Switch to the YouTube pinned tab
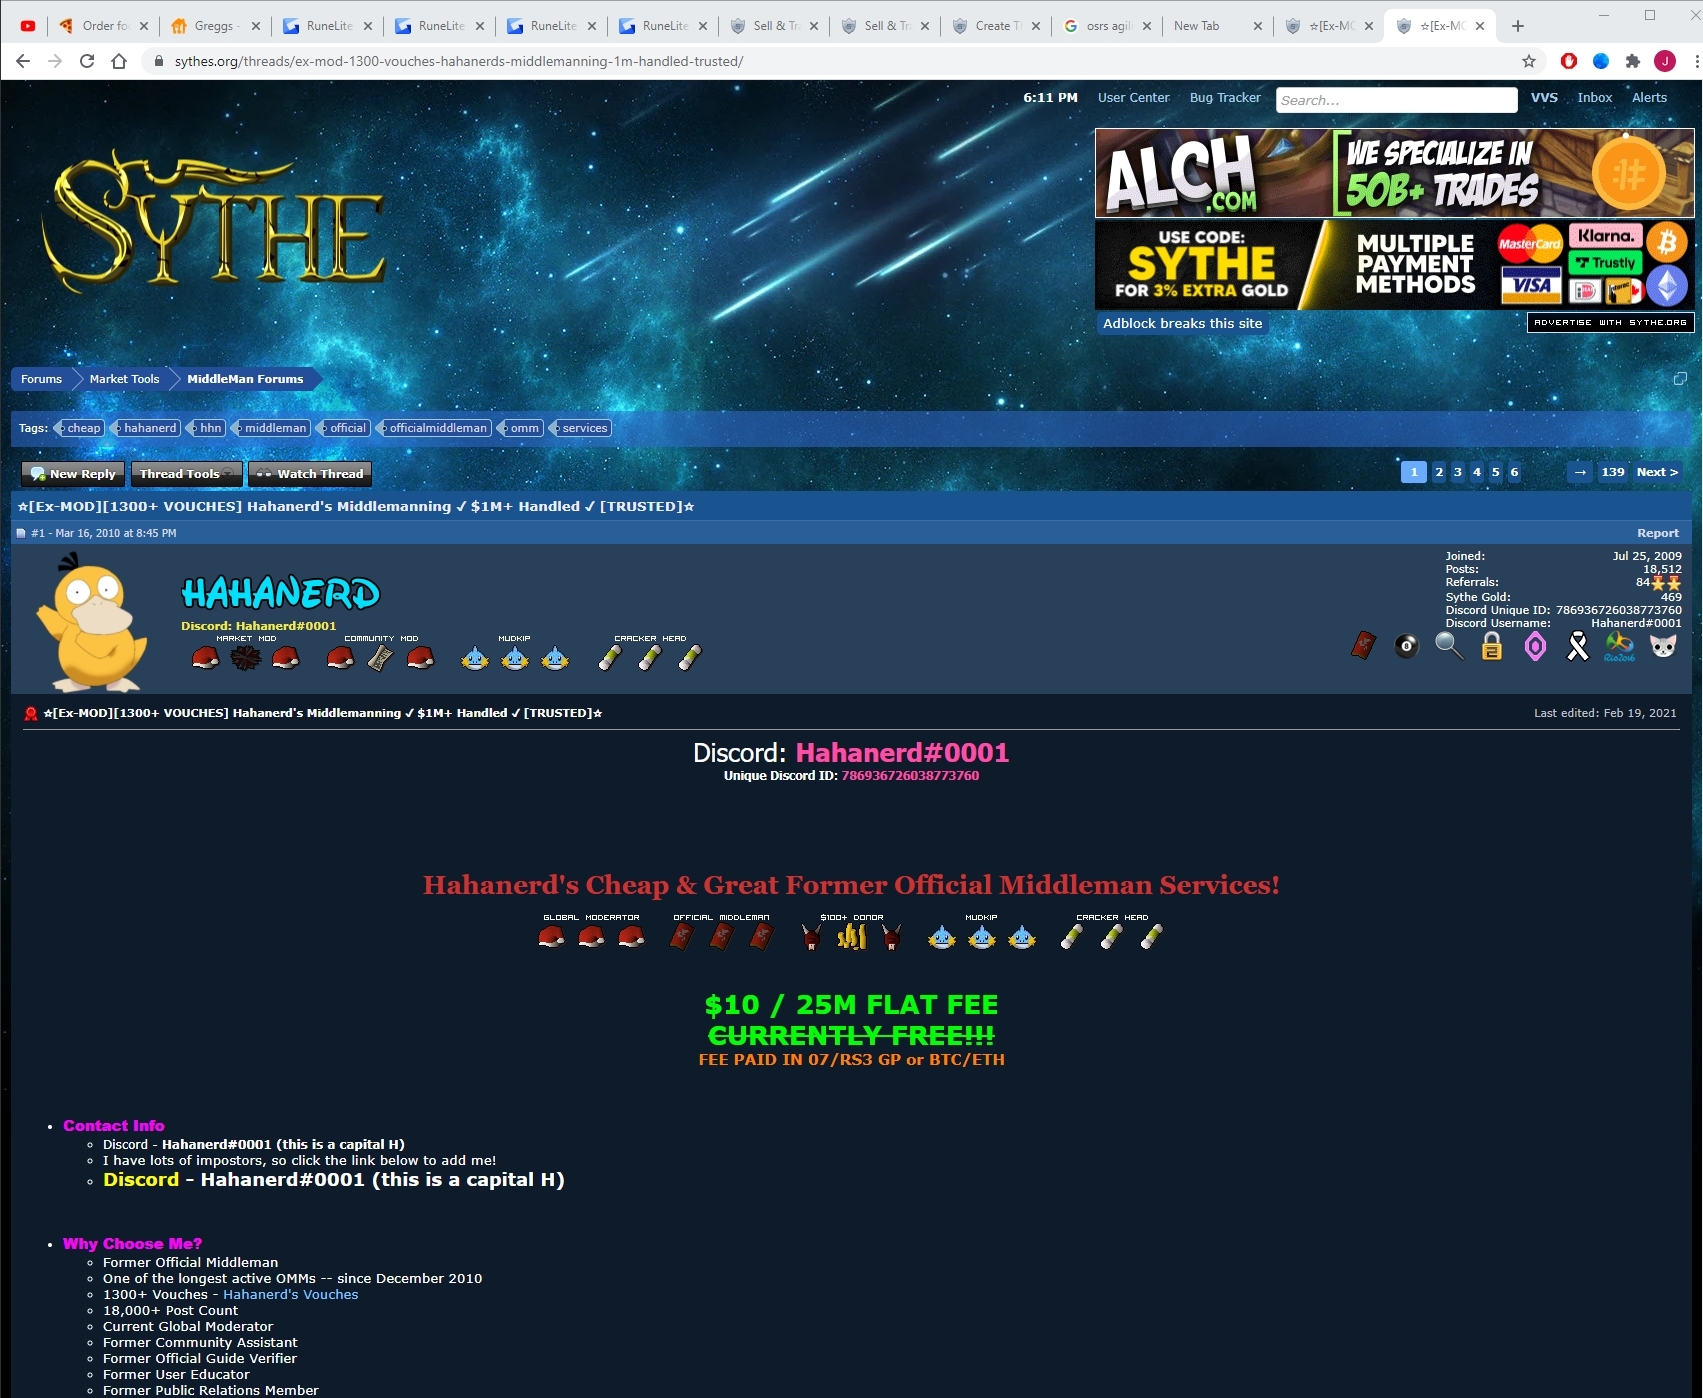 [x=28, y=26]
